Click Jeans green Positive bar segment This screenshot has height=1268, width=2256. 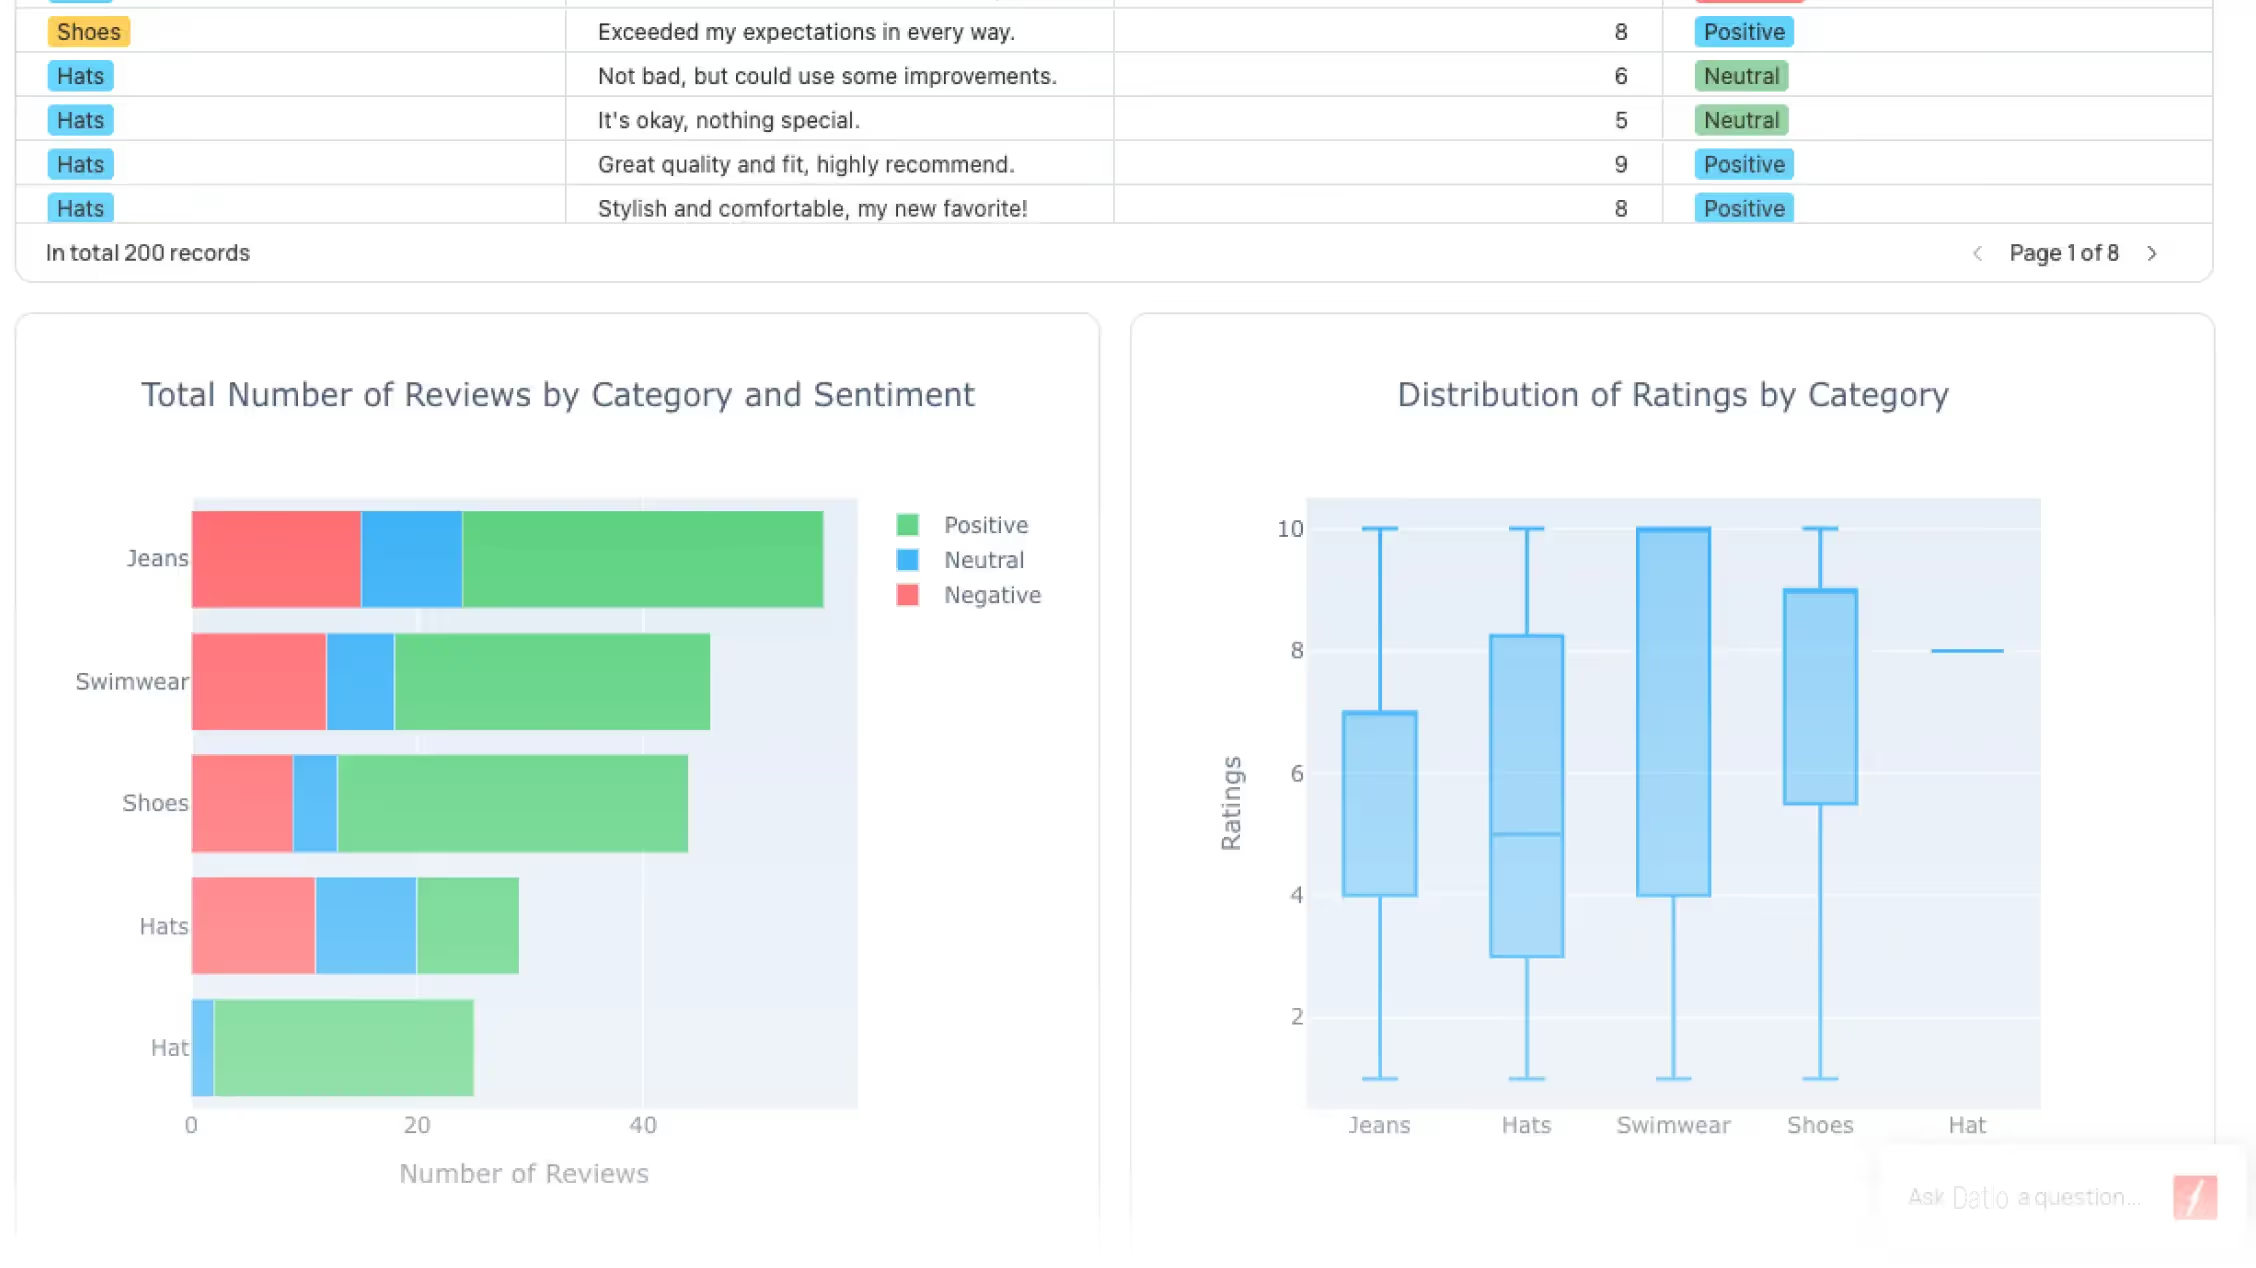[x=643, y=559]
